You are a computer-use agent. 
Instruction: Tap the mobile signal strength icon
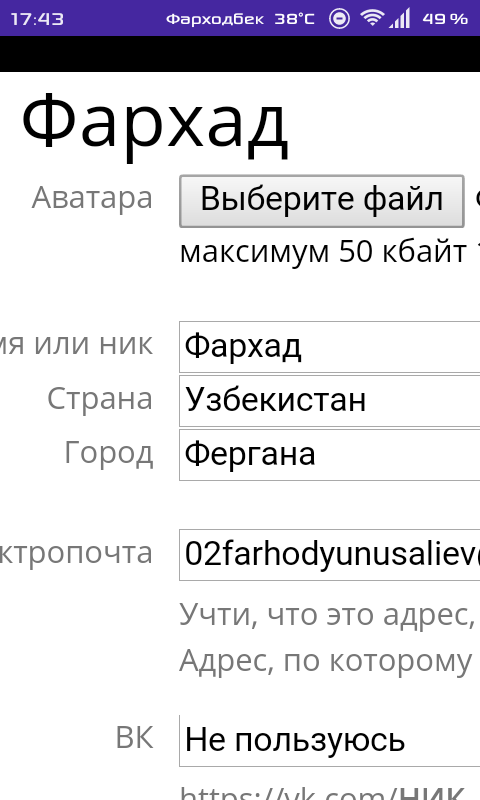point(399,19)
